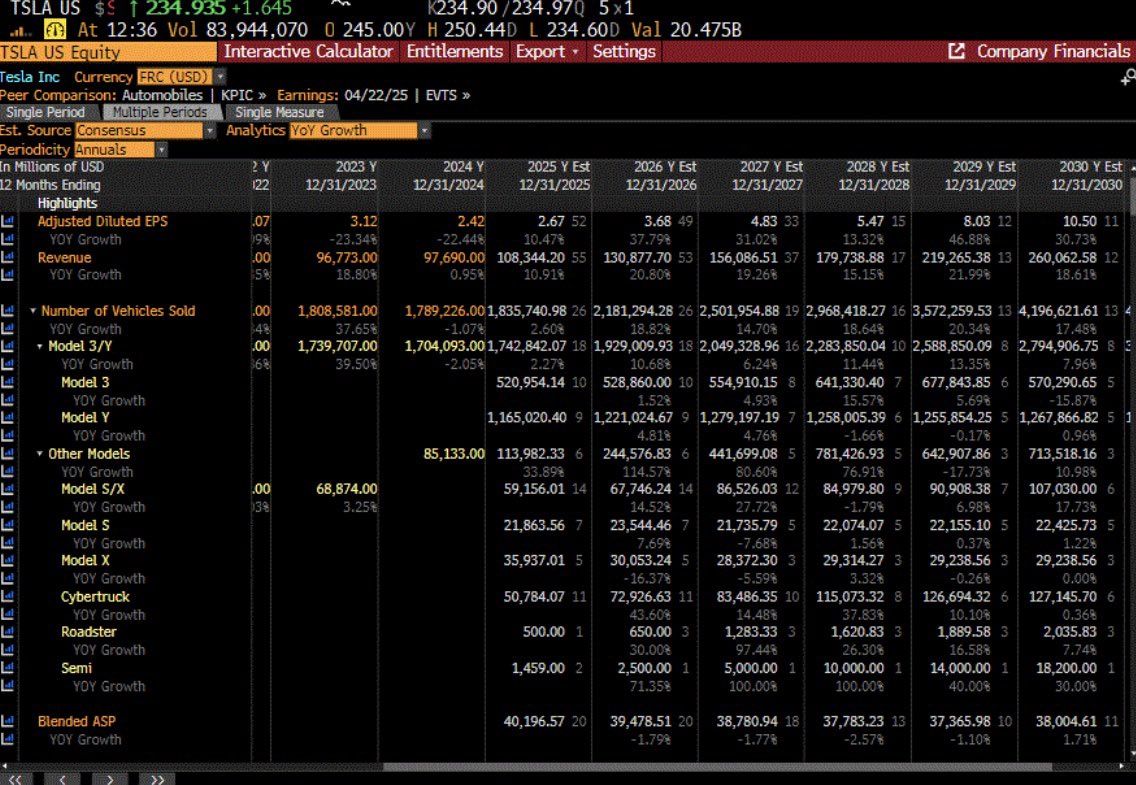The height and width of the screenshot is (785, 1136).
Task: Open the chart icon for the Revenue row
Action: [x=9, y=257]
